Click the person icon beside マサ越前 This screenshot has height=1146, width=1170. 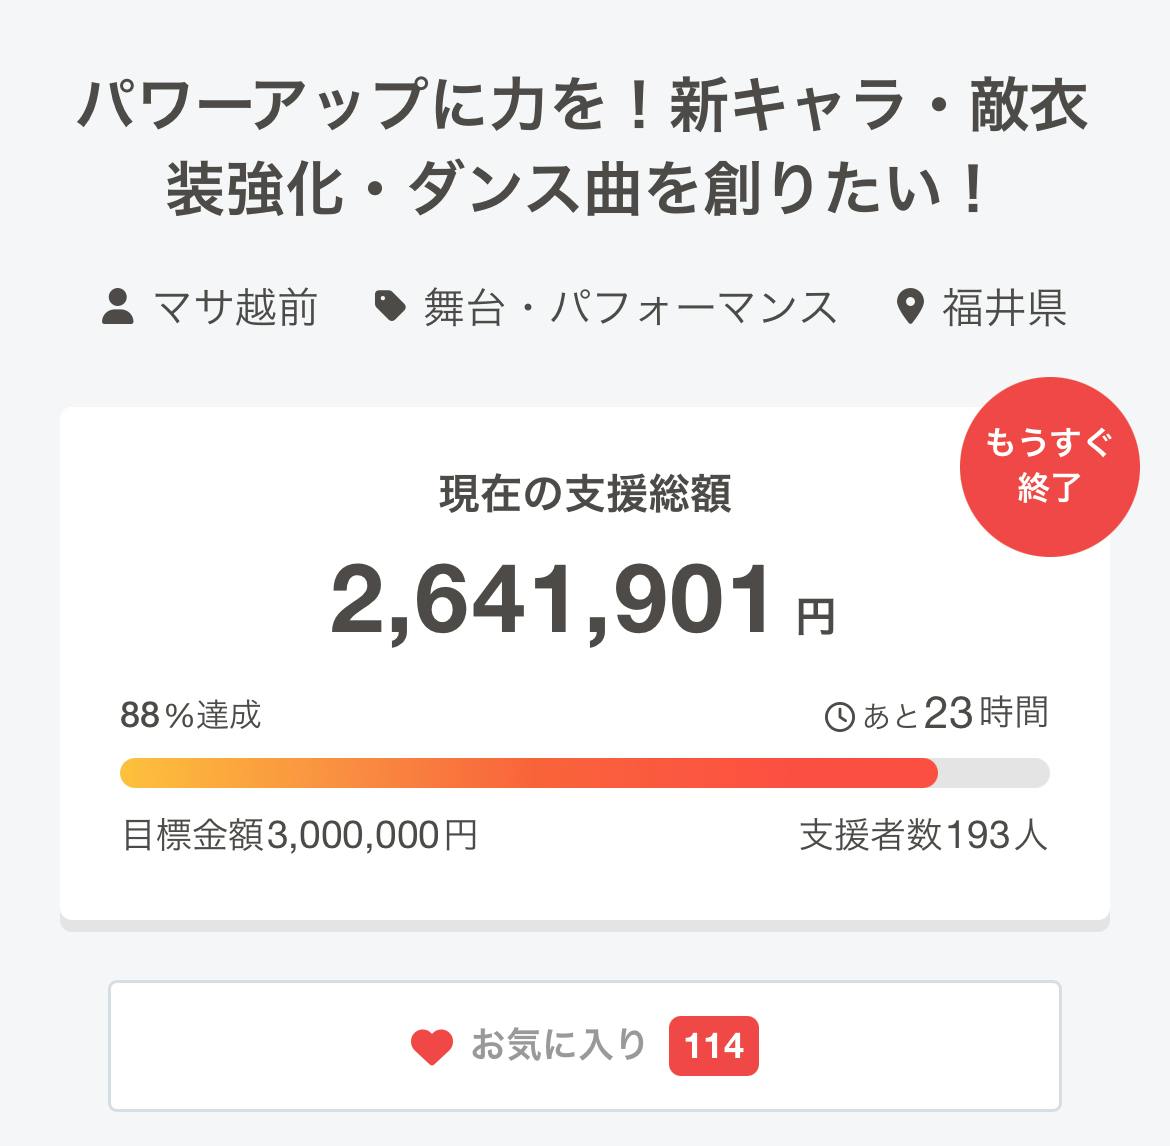[x=118, y=307]
